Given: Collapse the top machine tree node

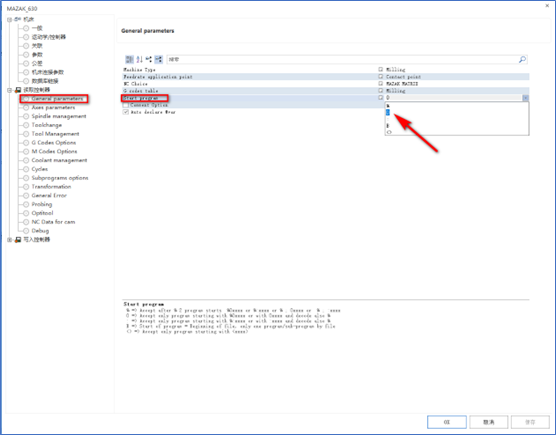Looking at the screenshot, I should pyautogui.click(x=9, y=19).
